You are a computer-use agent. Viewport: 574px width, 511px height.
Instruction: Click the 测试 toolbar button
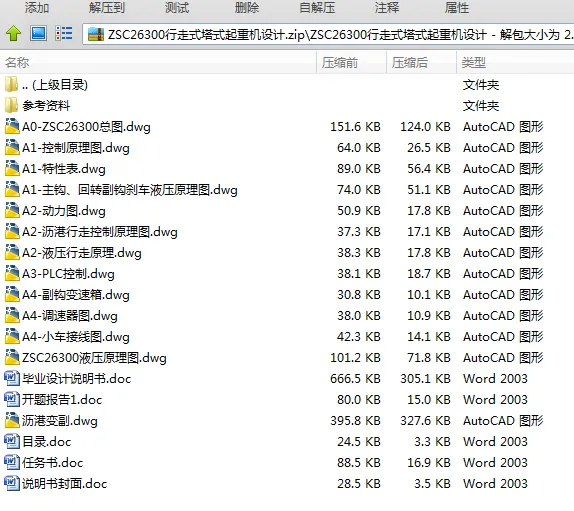tap(177, 7)
